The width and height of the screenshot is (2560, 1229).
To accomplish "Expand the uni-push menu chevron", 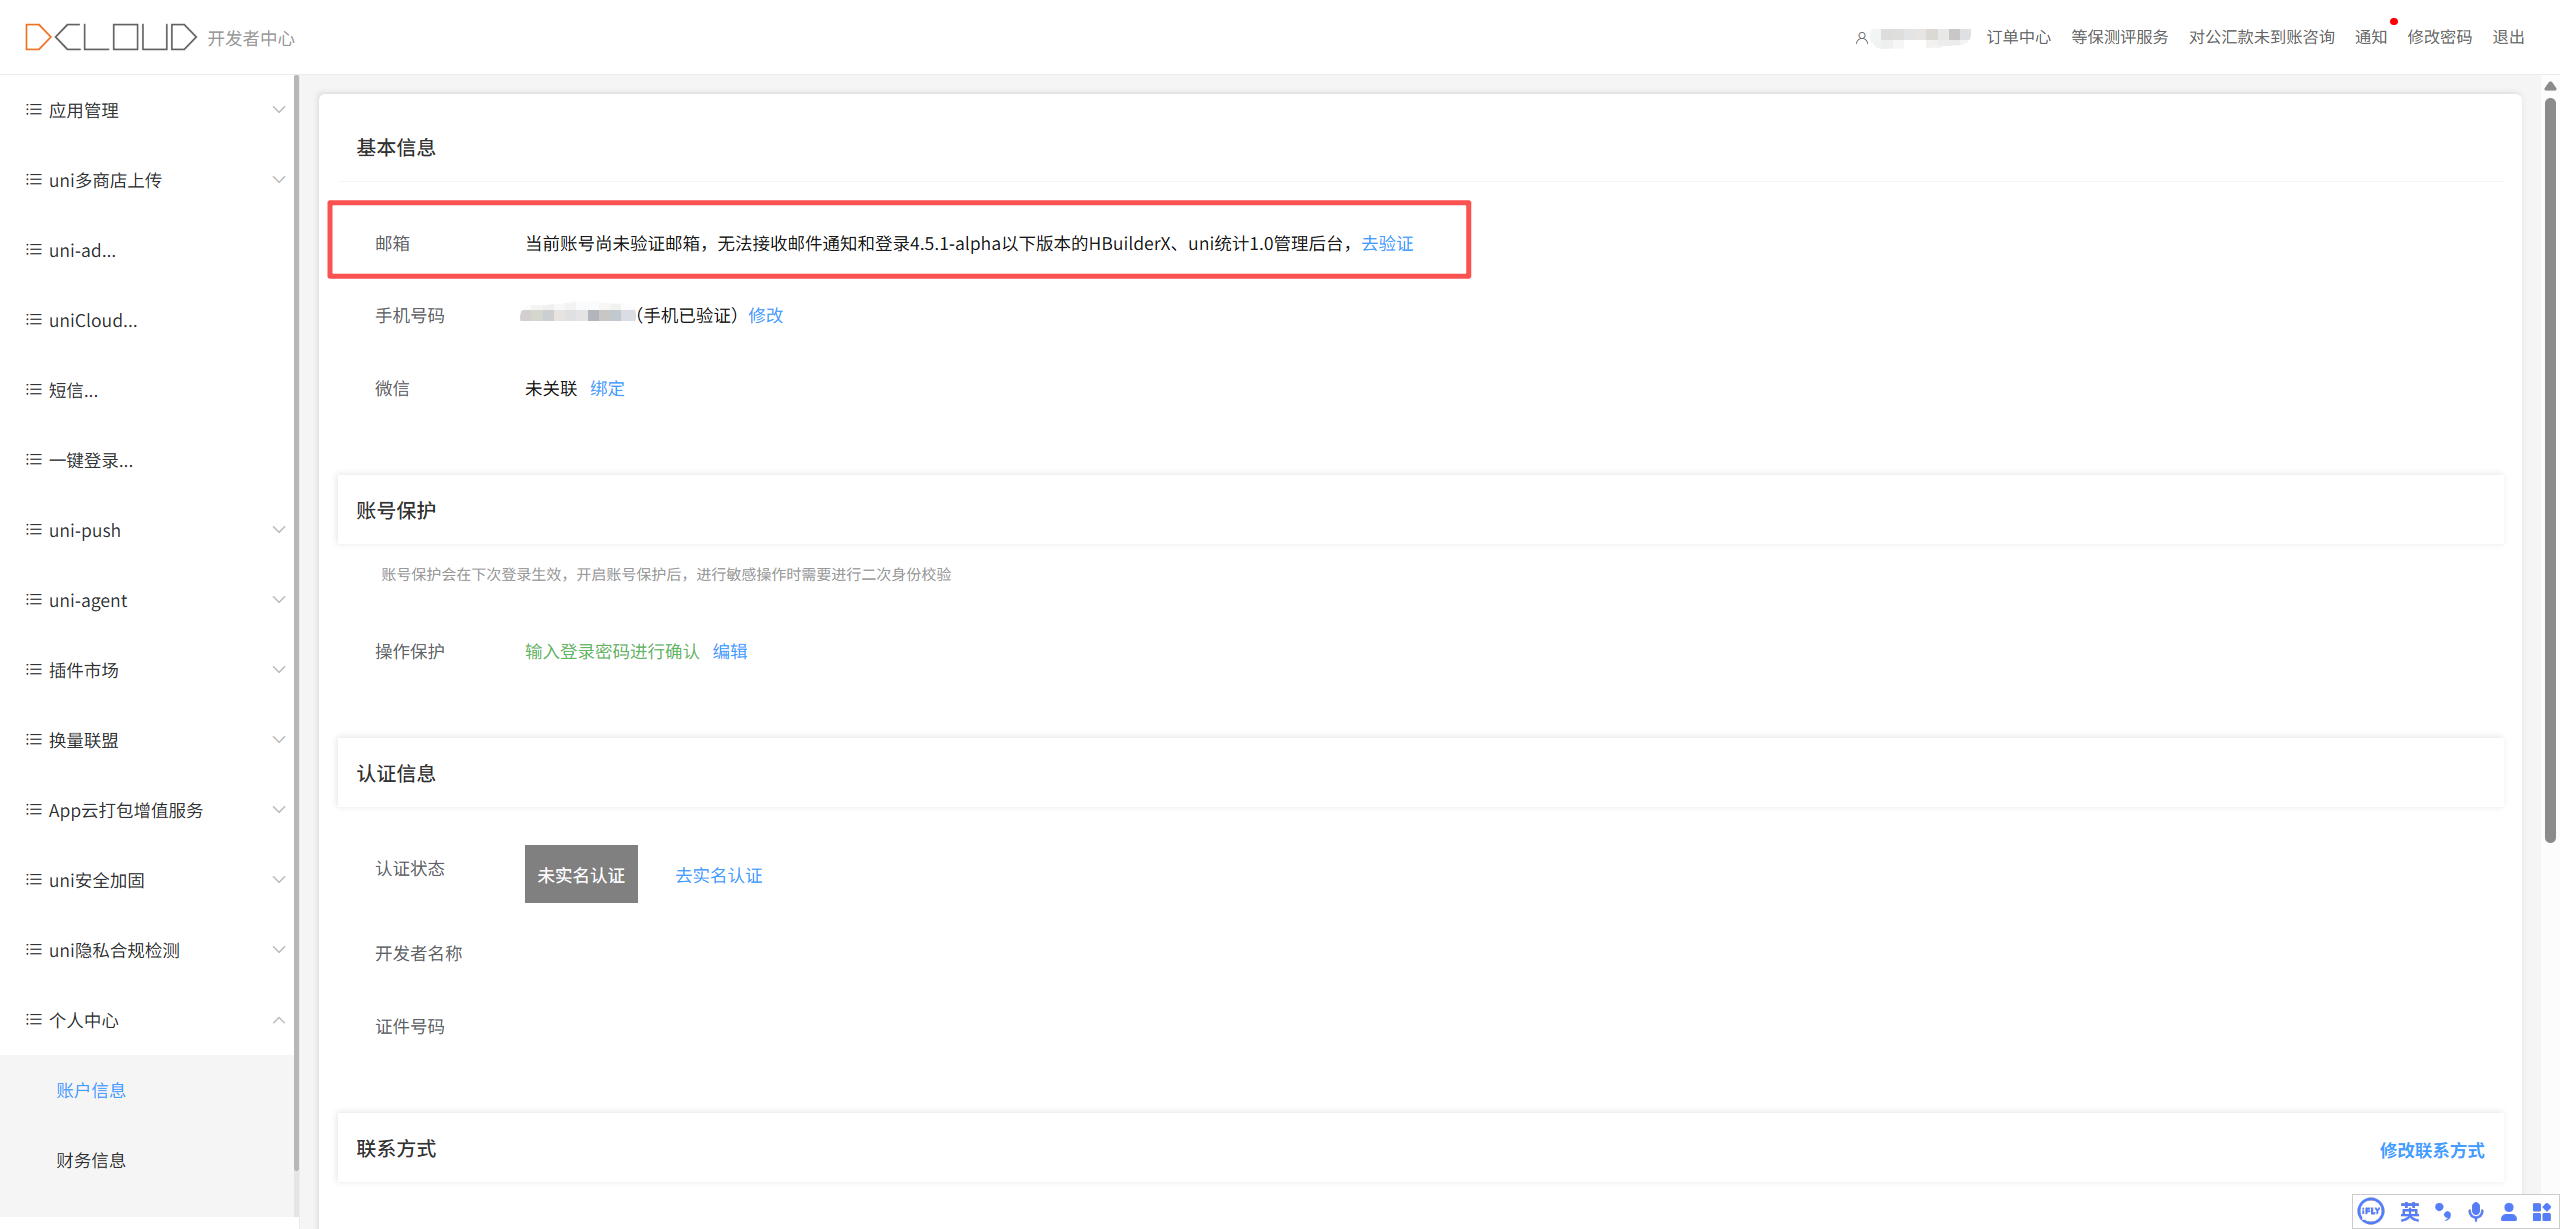I will tap(279, 530).
